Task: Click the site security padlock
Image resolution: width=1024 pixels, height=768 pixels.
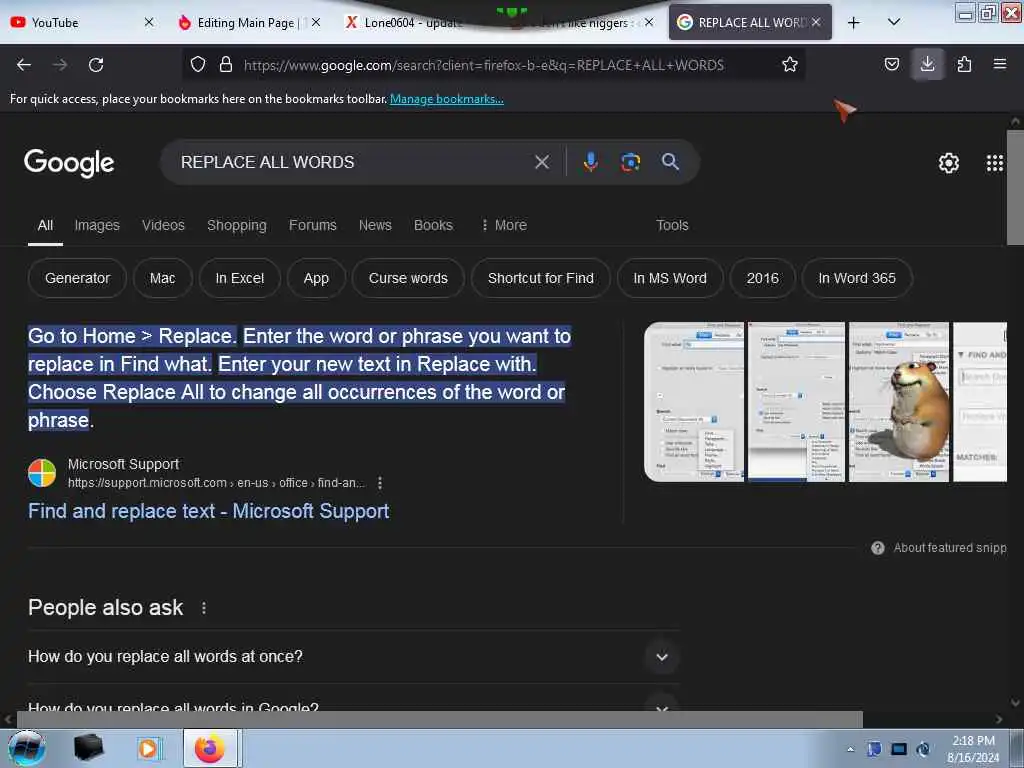Action: click(226, 64)
